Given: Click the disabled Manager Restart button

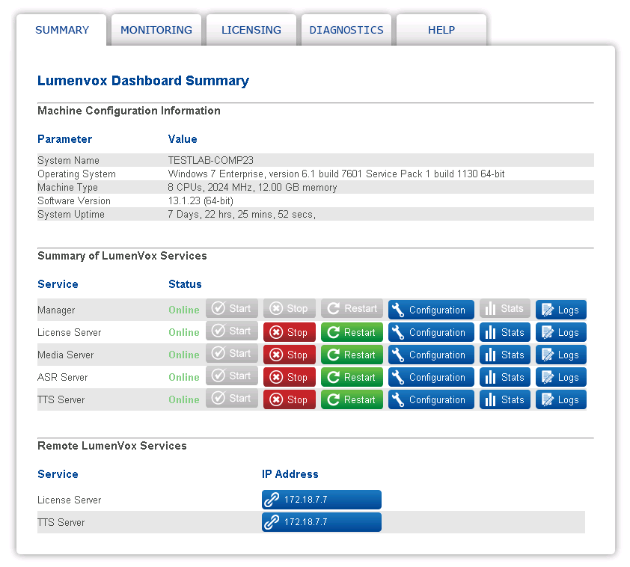Looking at the screenshot, I should [x=352, y=309].
